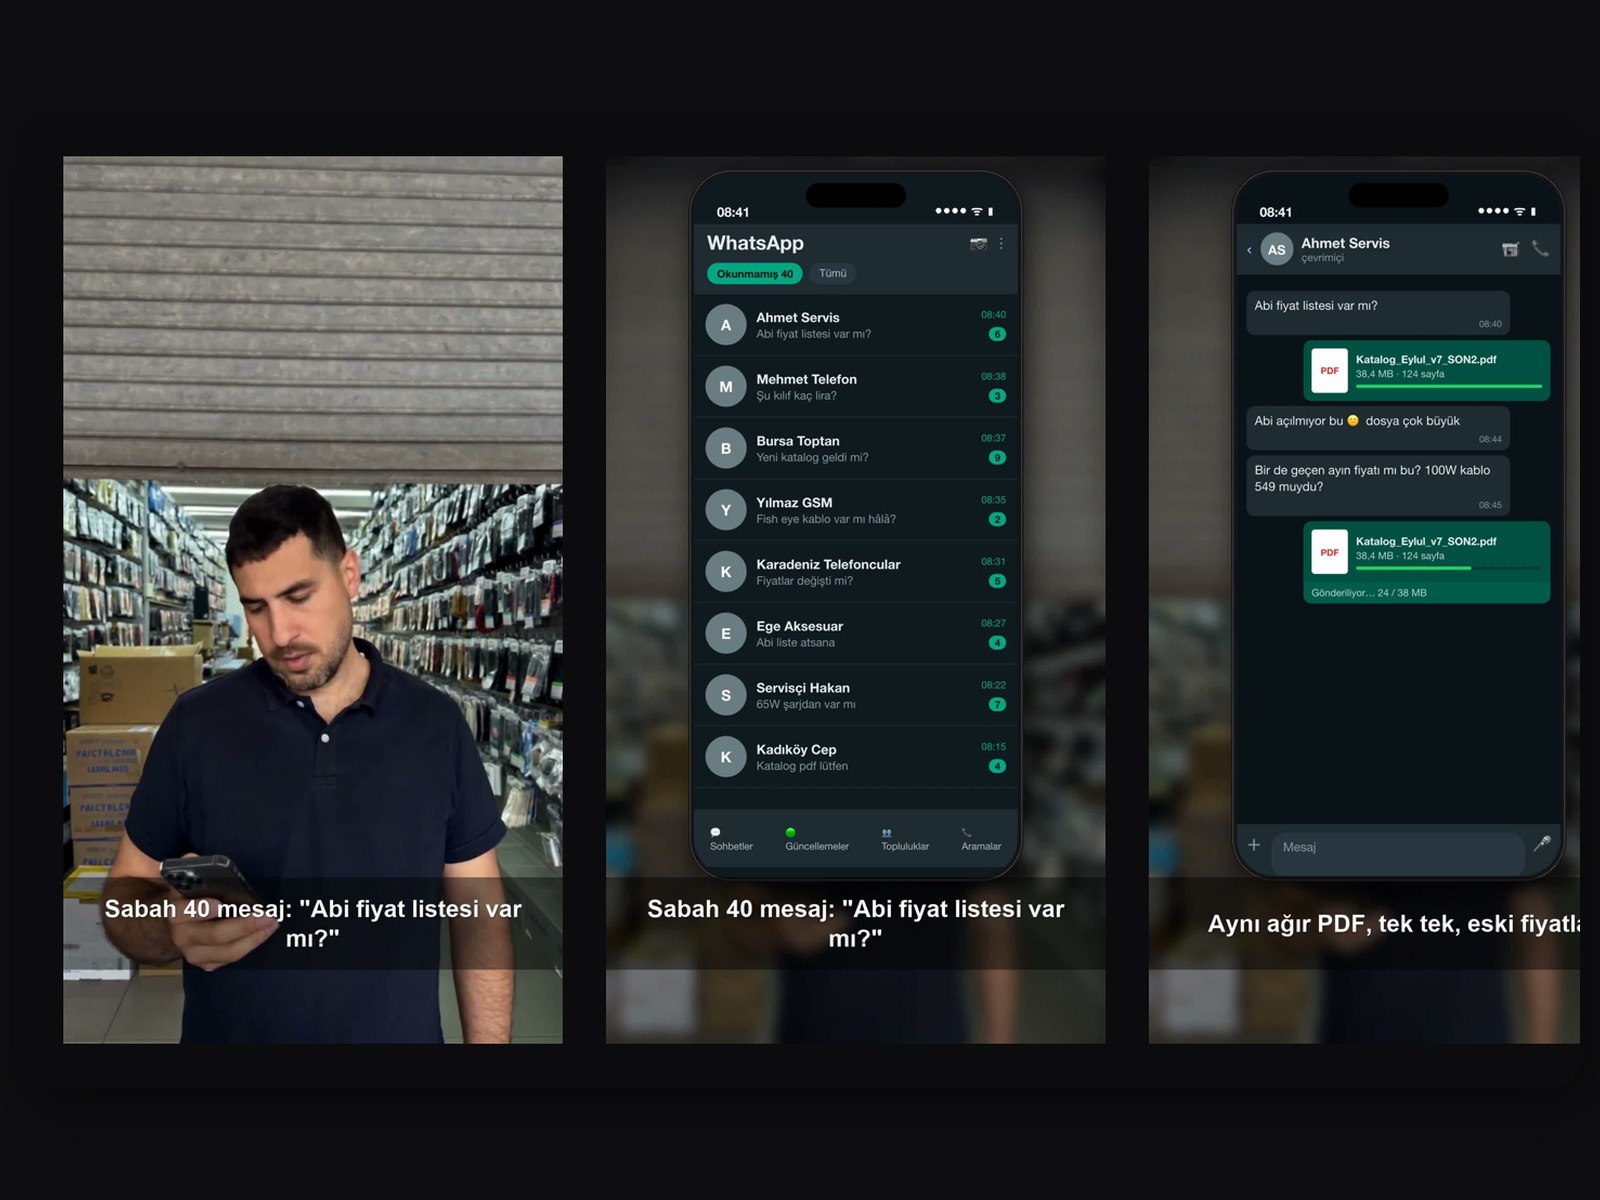1600x1200 pixels.
Task: Open first Katalog_Eylul_v7_SON2.pdf at 08:40
Action: (x=1426, y=370)
